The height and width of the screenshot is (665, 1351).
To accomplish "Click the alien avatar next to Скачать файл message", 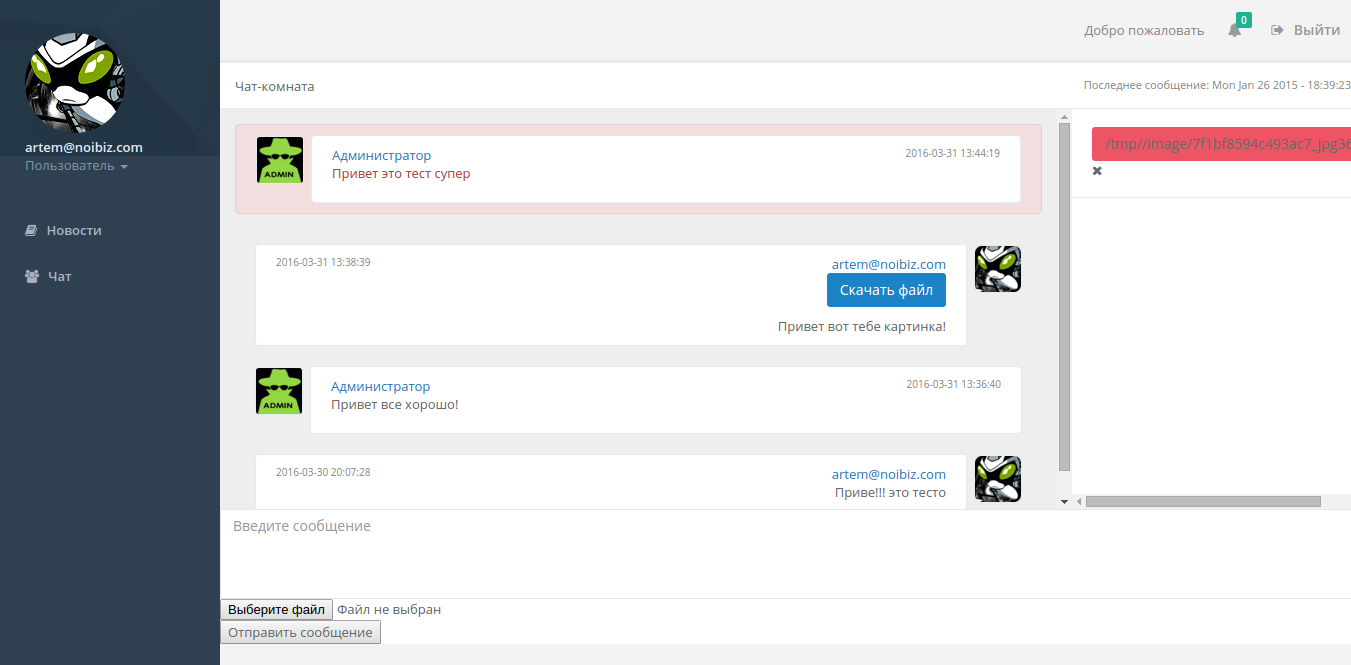I will point(997,268).
